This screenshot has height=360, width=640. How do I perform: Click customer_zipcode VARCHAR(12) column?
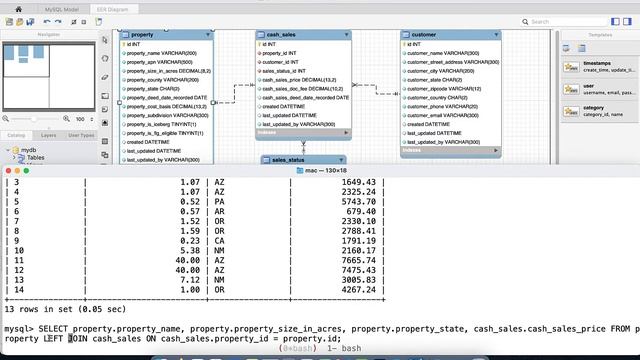pyautogui.click(x=444, y=89)
